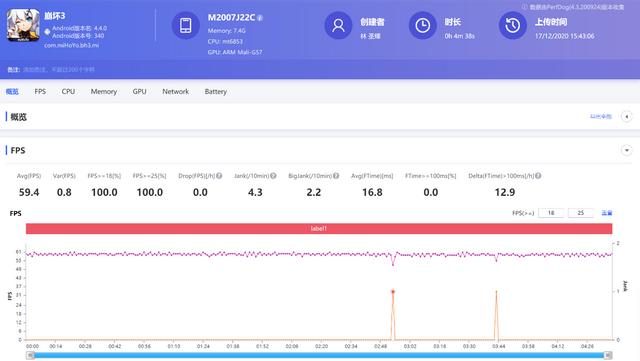
Task: Click the Honkai Impact 3 game app icon
Action: [23, 25]
